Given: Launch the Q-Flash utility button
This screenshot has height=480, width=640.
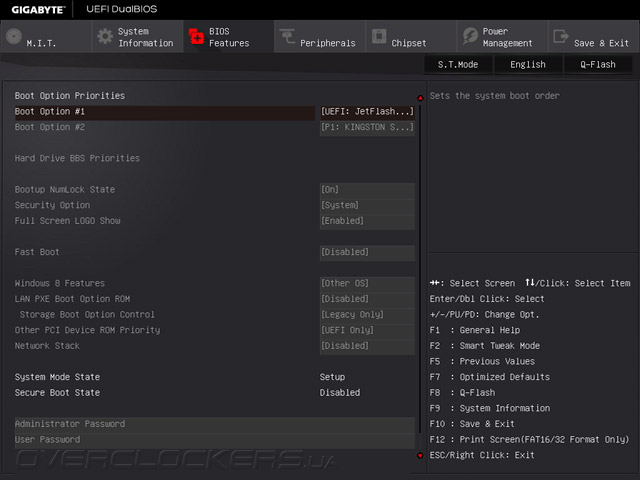Looking at the screenshot, I should (x=598, y=64).
